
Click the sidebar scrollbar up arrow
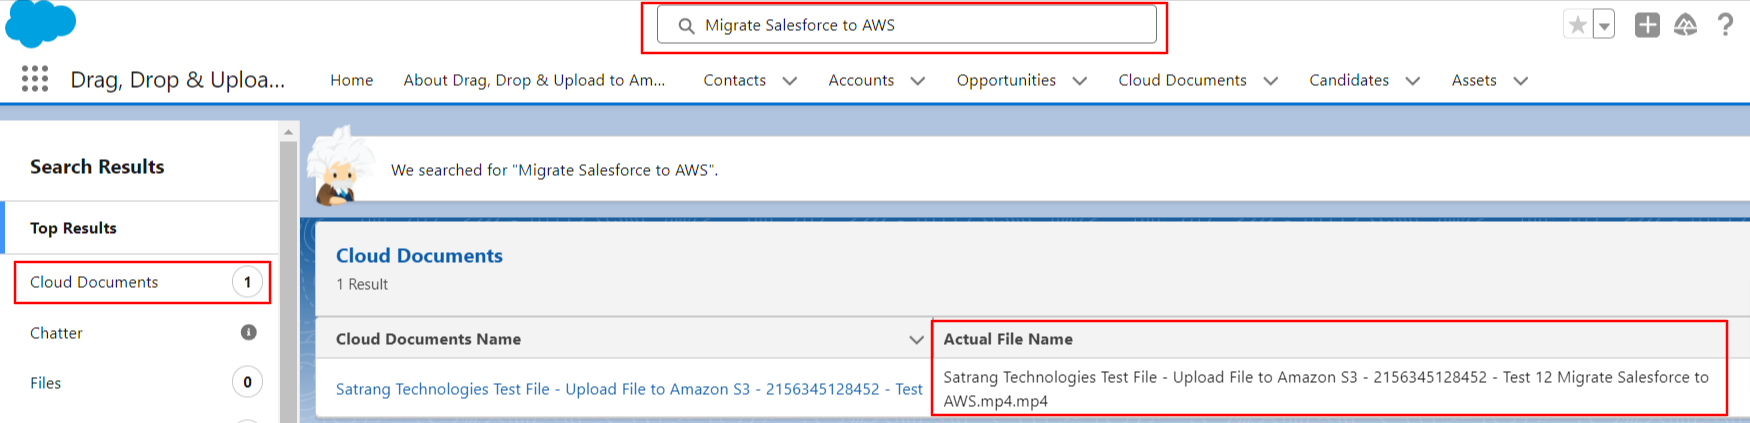(x=289, y=131)
